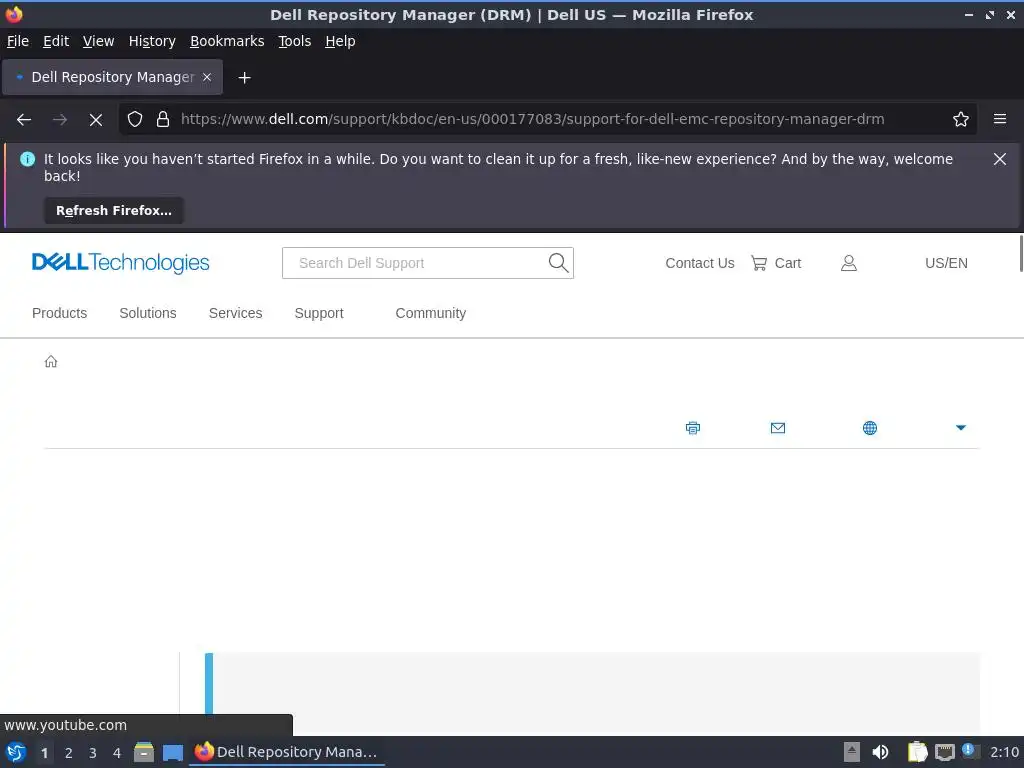This screenshot has height=768, width=1024.
Task: Click the page vertical scrollbar
Action: 1020,254
